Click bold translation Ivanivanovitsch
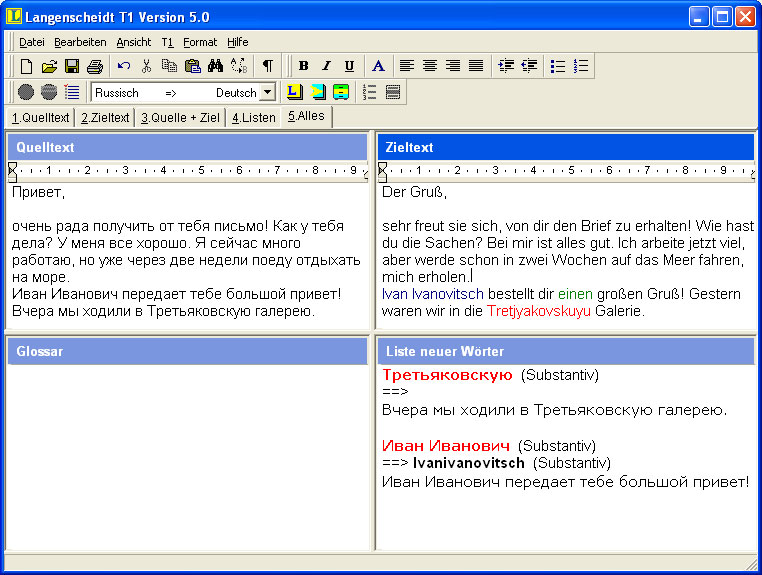Viewport: 762px width, 575px height. point(468,463)
